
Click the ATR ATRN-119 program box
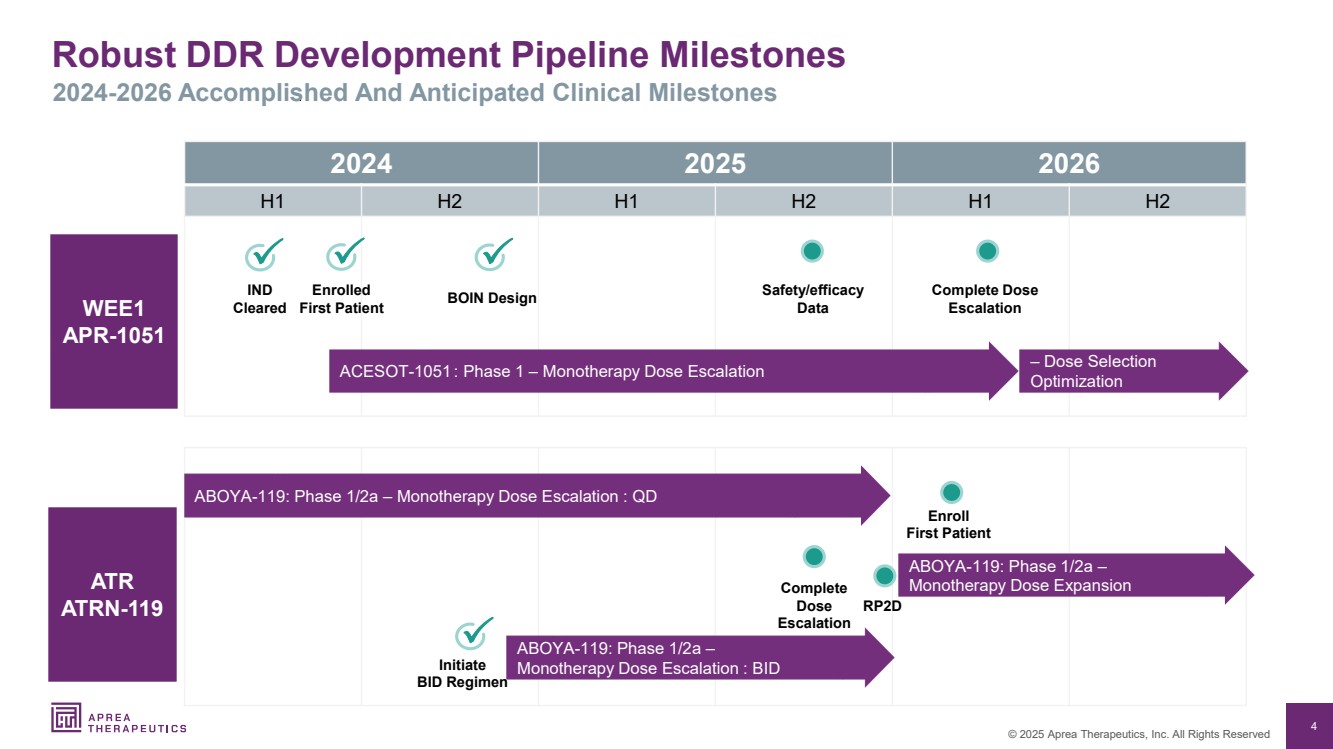pos(113,594)
